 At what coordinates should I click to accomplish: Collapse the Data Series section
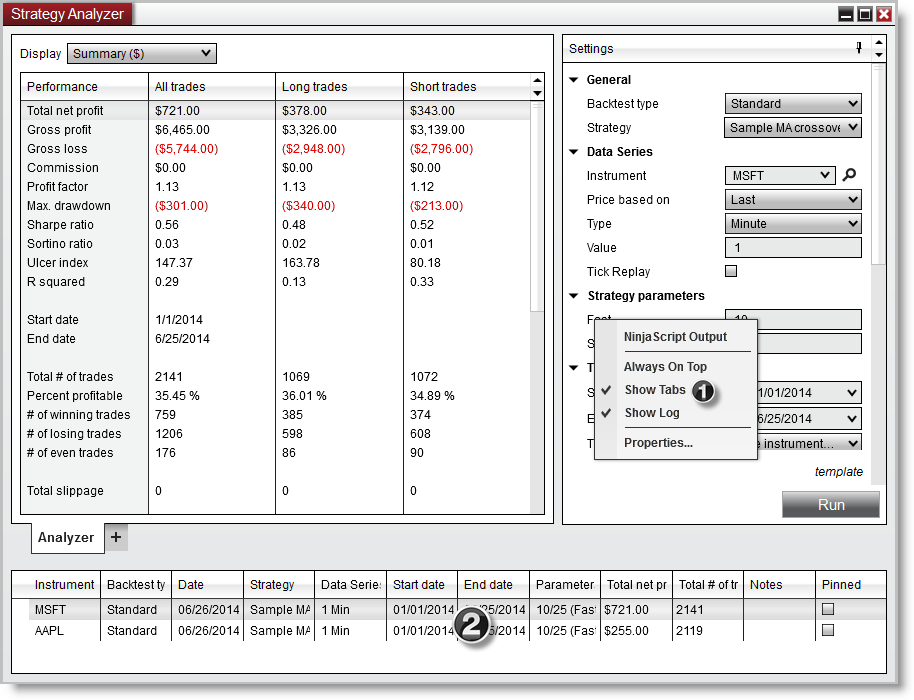pyautogui.click(x=573, y=151)
